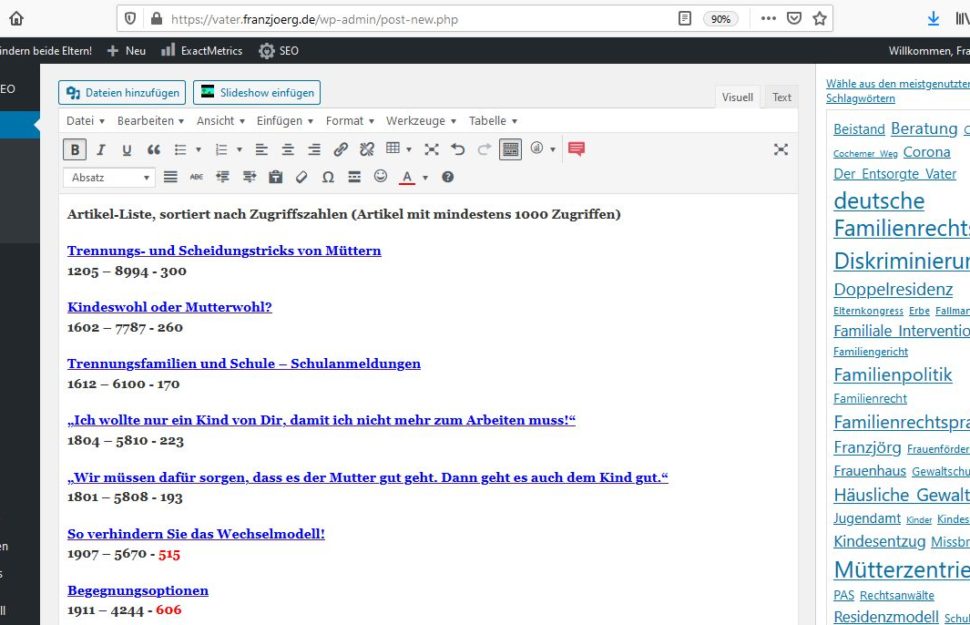Open keyboard shortcuts help icon
The height and width of the screenshot is (625, 970).
click(448, 178)
